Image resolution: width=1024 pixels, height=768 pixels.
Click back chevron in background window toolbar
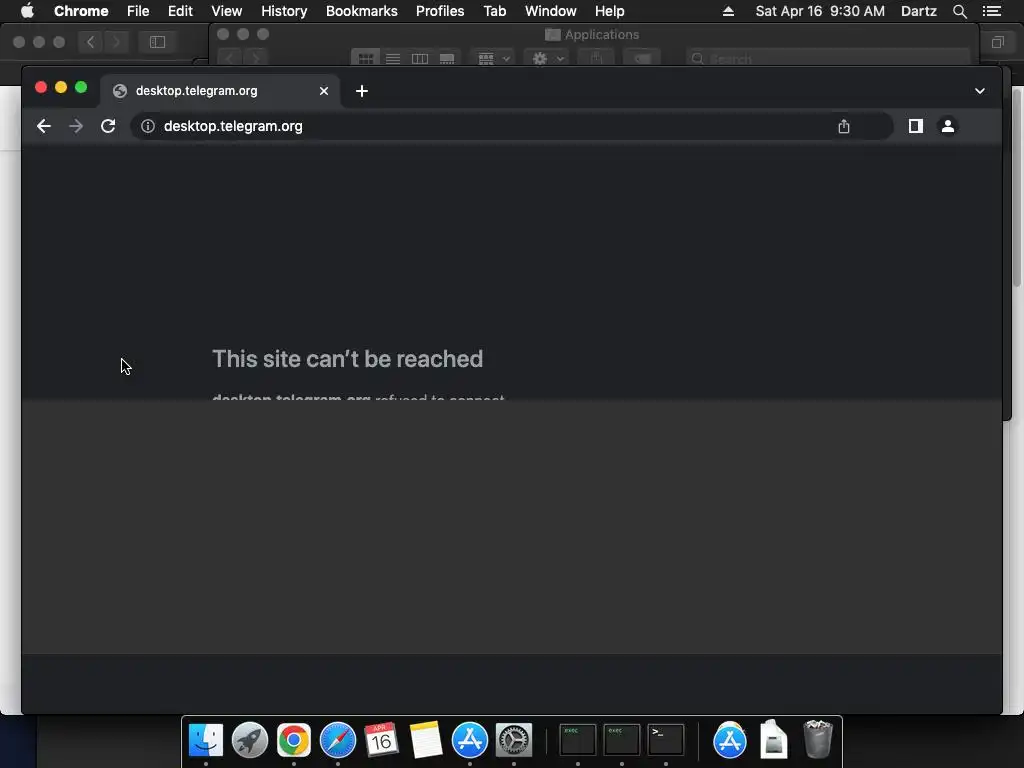click(x=90, y=42)
